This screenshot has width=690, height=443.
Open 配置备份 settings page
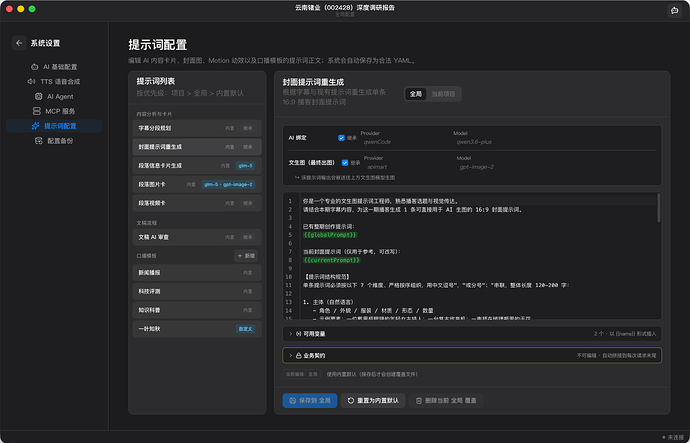pos(54,141)
